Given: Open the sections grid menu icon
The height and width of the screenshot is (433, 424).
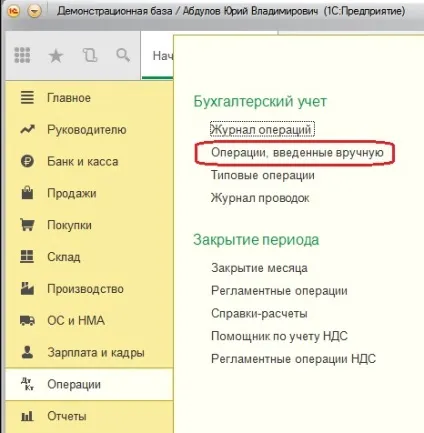Looking at the screenshot, I should coord(22,55).
